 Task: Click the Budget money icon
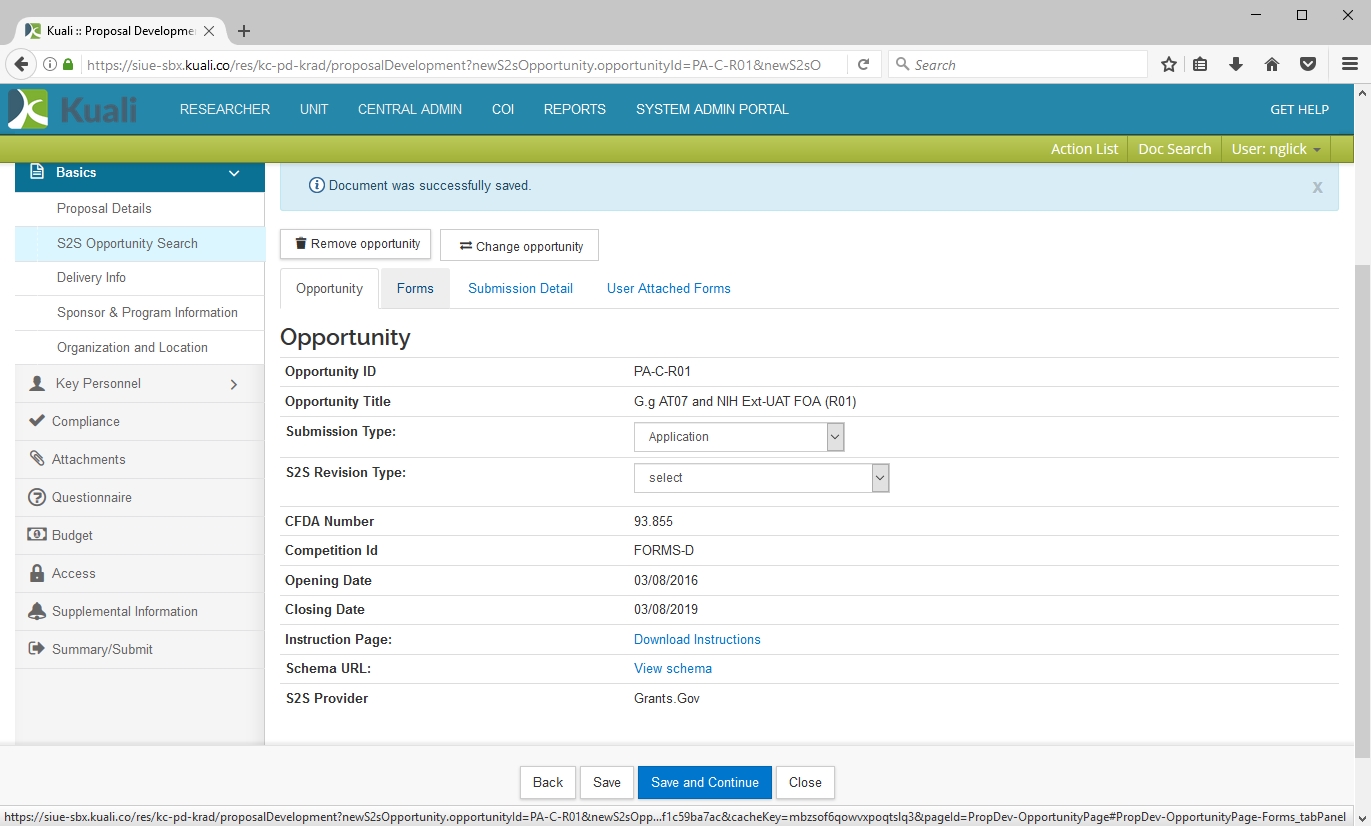pos(37,535)
